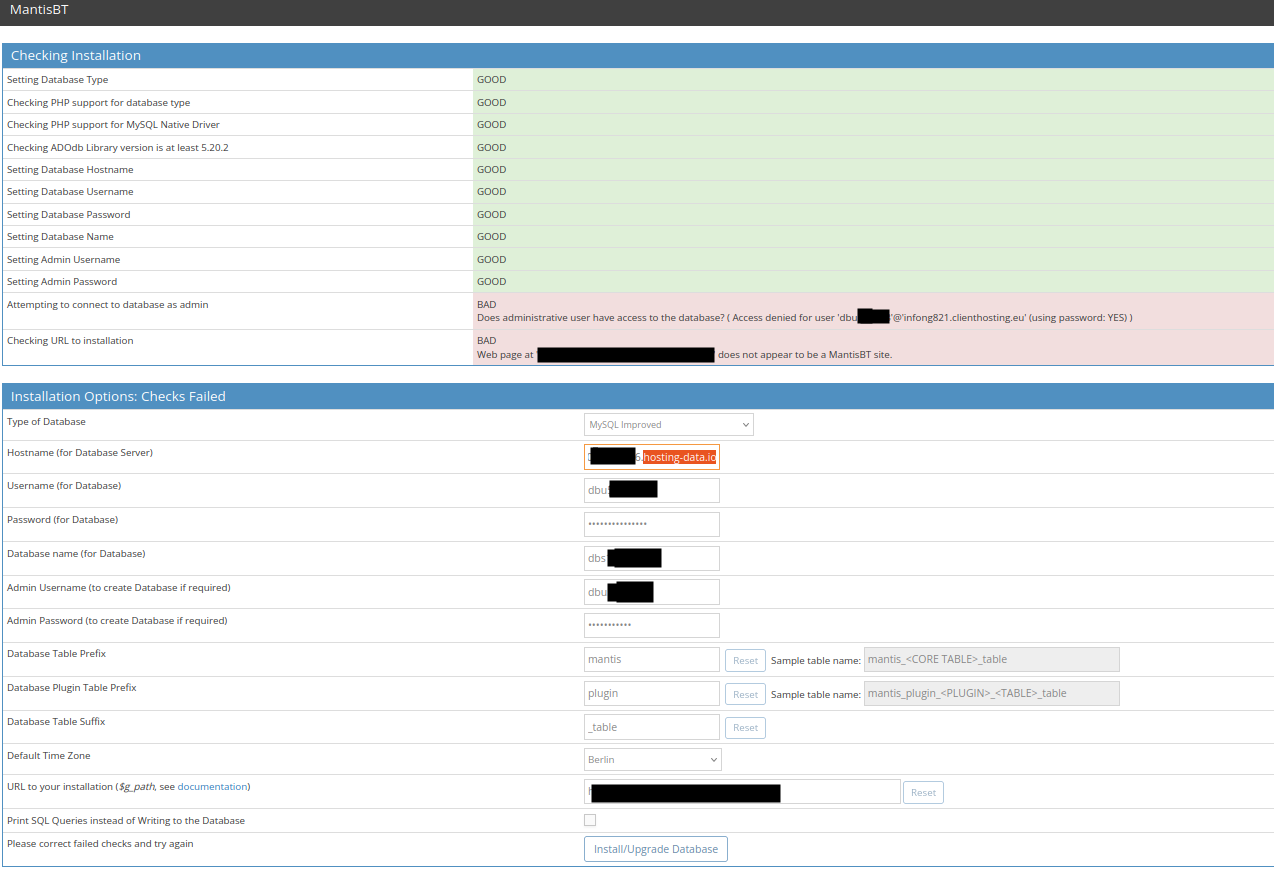This screenshot has height=879, width=1274.
Task: Click the Database Table Suffix input showing _table
Action: tap(651, 727)
